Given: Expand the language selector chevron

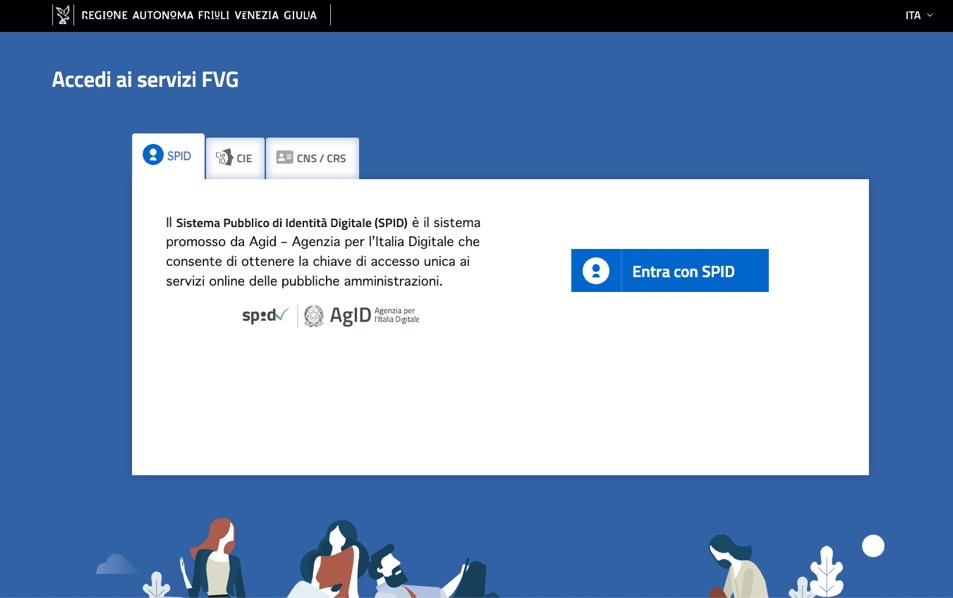Looking at the screenshot, I should point(928,16).
